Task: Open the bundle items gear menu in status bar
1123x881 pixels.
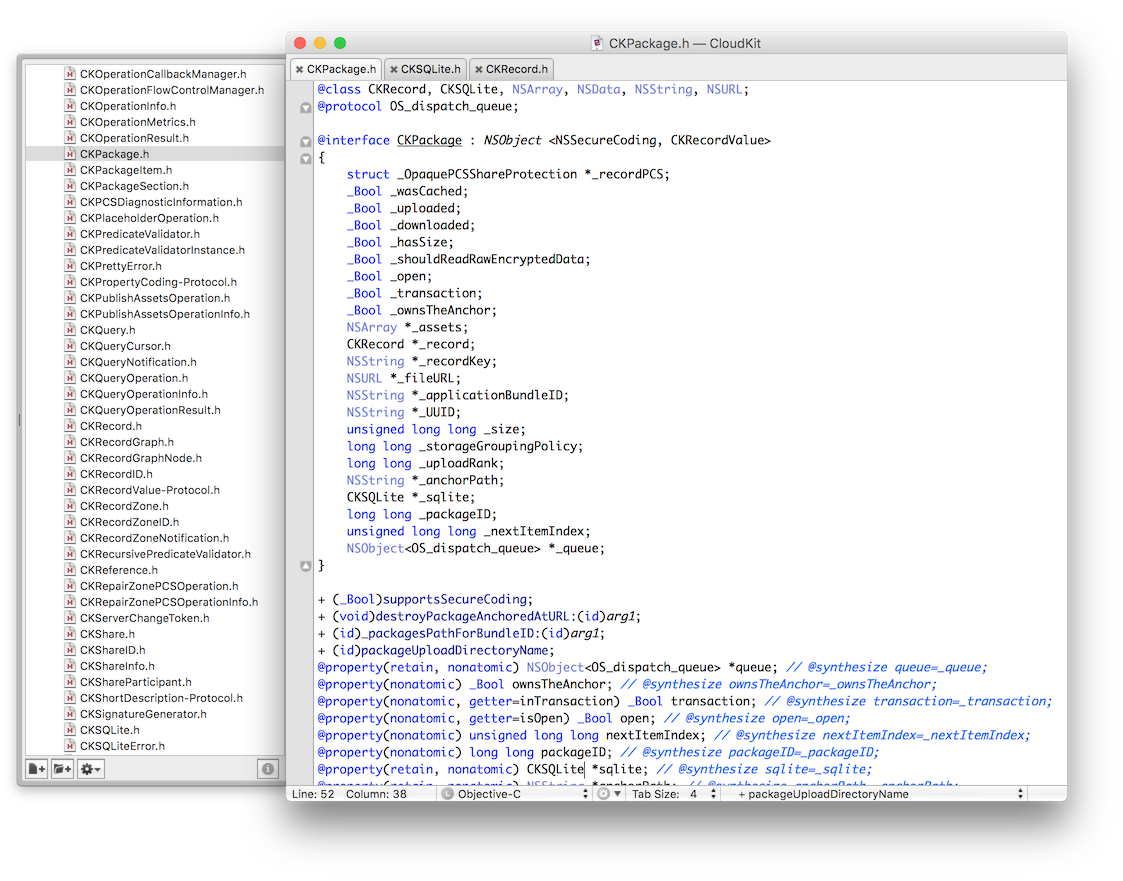Action: (608, 794)
